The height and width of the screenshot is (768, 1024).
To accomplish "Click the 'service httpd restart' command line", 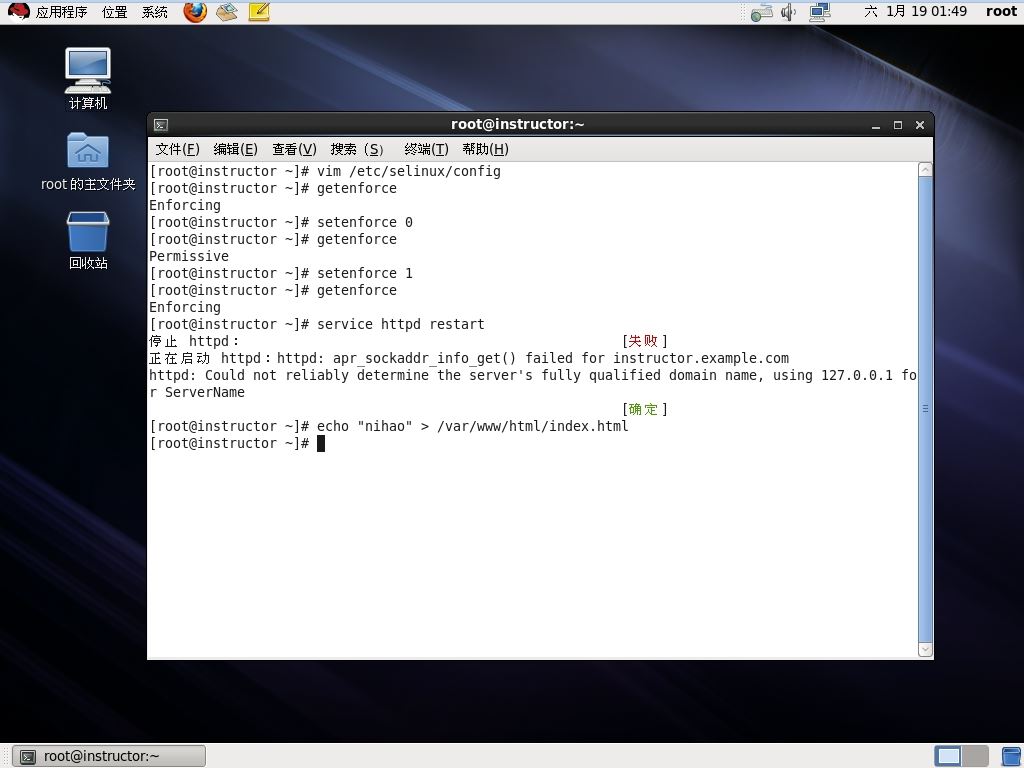I will 317,324.
